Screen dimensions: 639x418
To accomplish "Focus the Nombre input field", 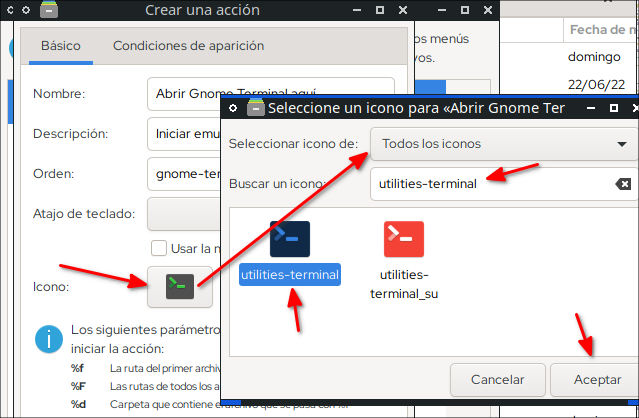I will coord(271,94).
